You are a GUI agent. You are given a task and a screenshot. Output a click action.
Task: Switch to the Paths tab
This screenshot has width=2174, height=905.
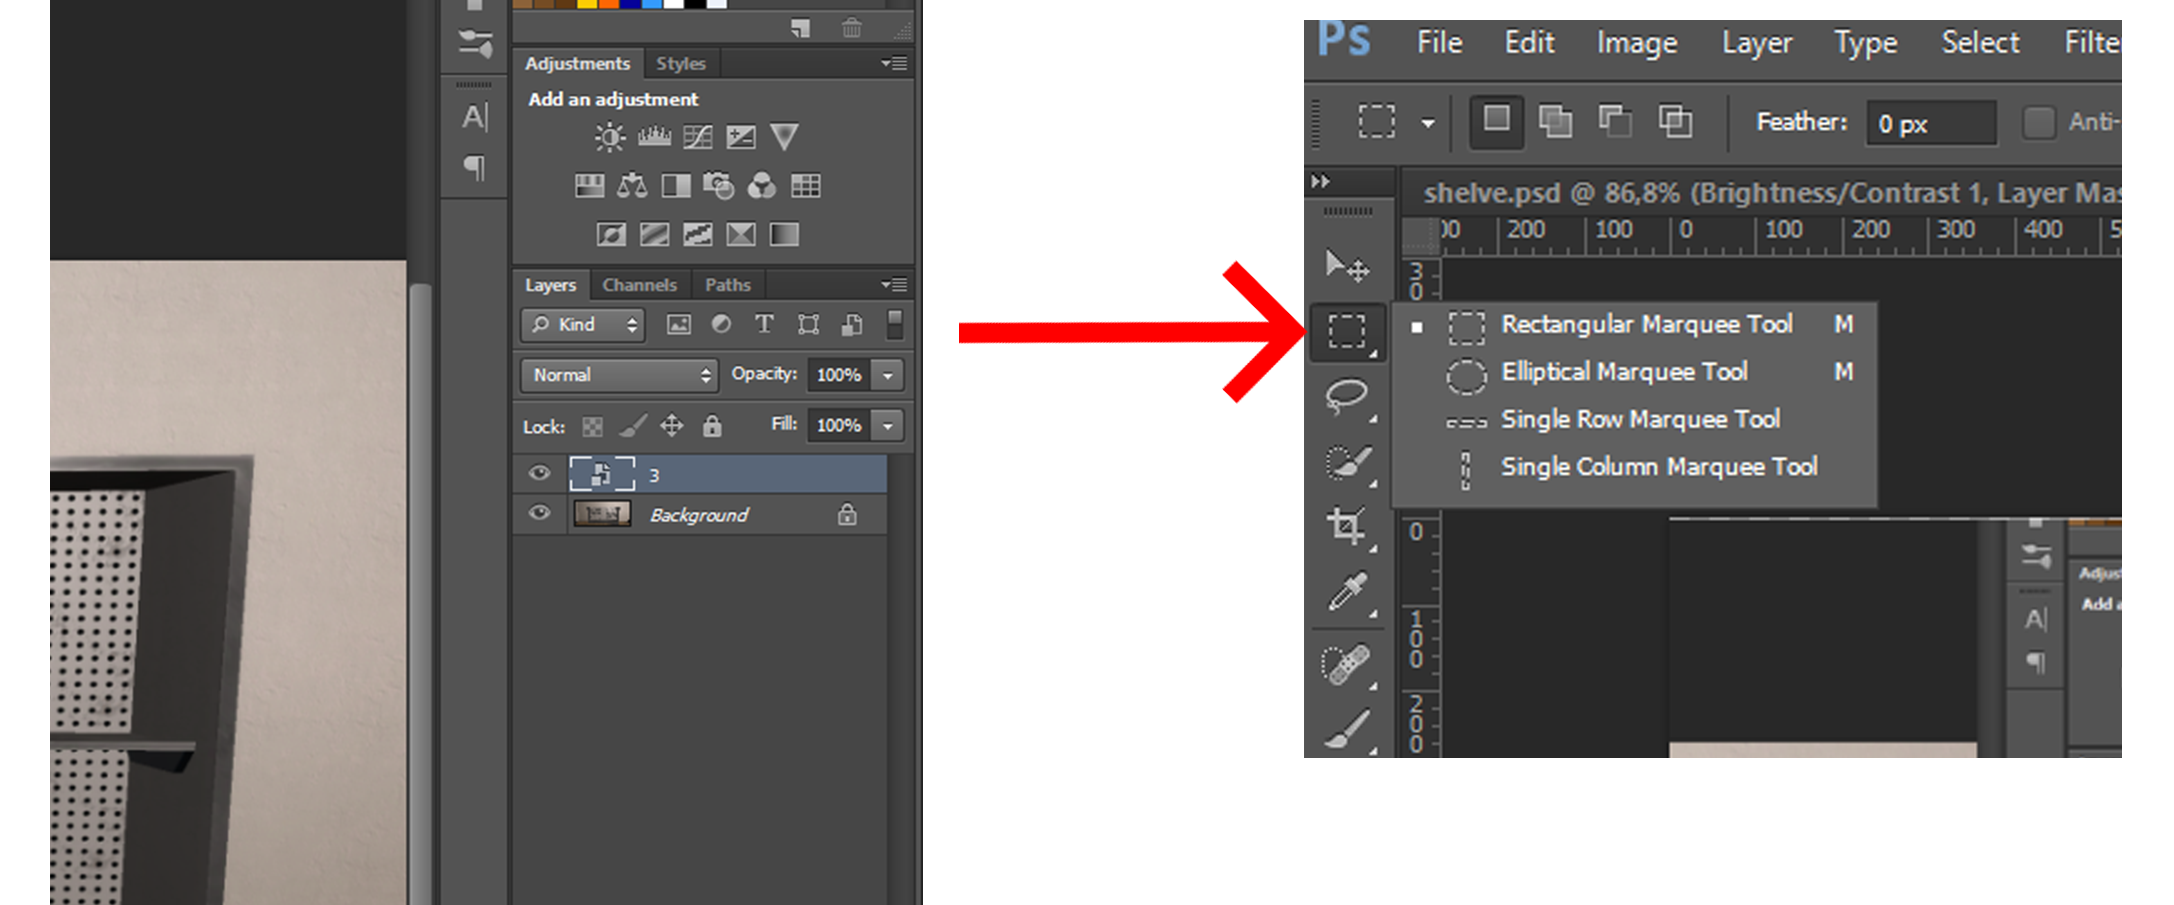727,285
